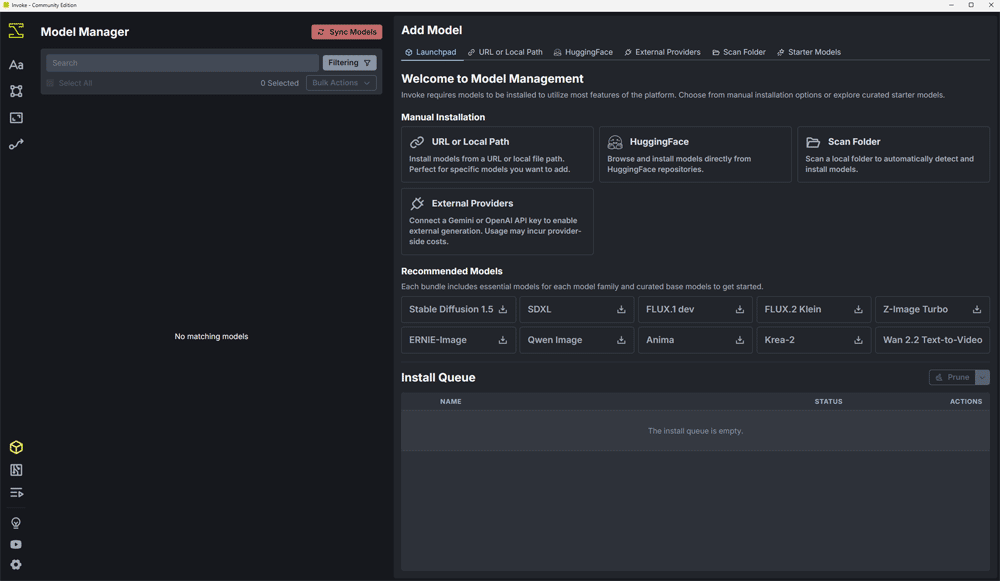
Task: Open the Upscaling tab icon
Action: coord(16,118)
